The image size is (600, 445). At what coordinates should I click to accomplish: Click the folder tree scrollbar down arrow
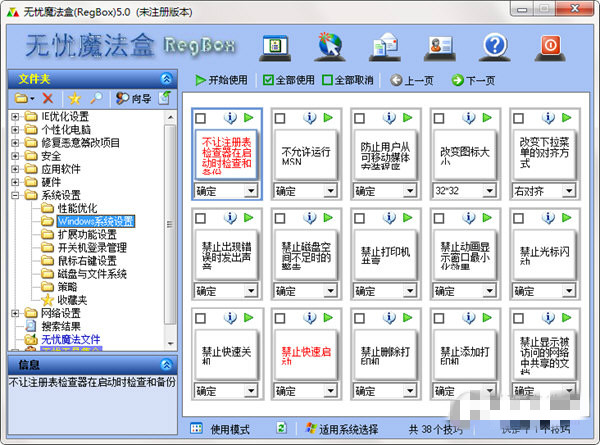(170, 344)
